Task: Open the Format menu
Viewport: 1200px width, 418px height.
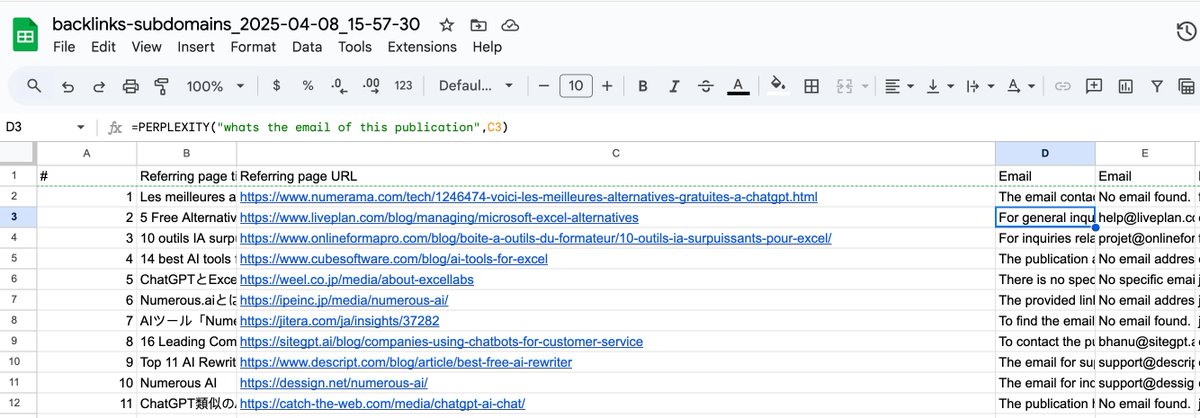Action: (x=253, y=47)
